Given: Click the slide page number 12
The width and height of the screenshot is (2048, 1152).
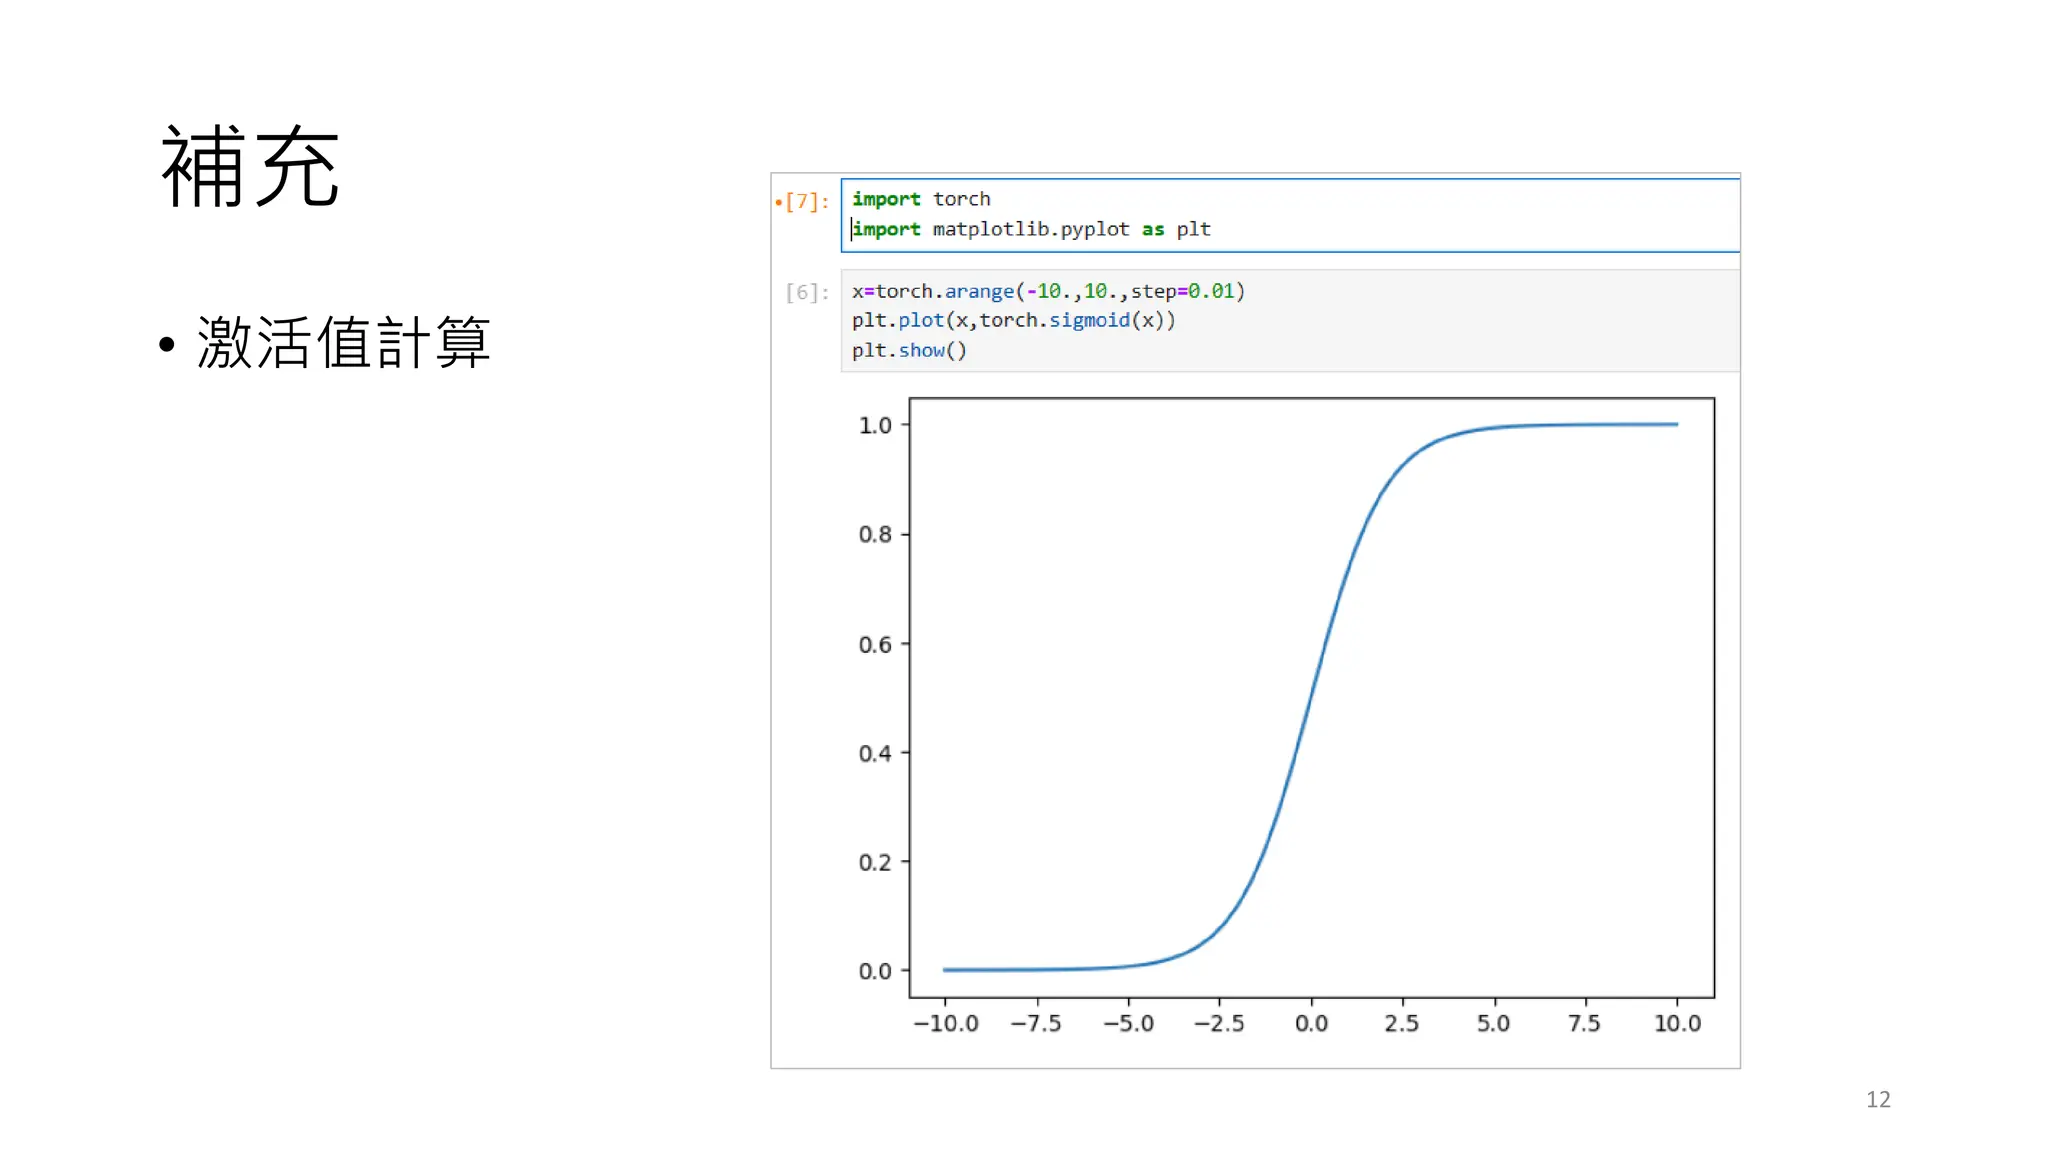Looking at the screenshot, I should pos(1877,1099).
